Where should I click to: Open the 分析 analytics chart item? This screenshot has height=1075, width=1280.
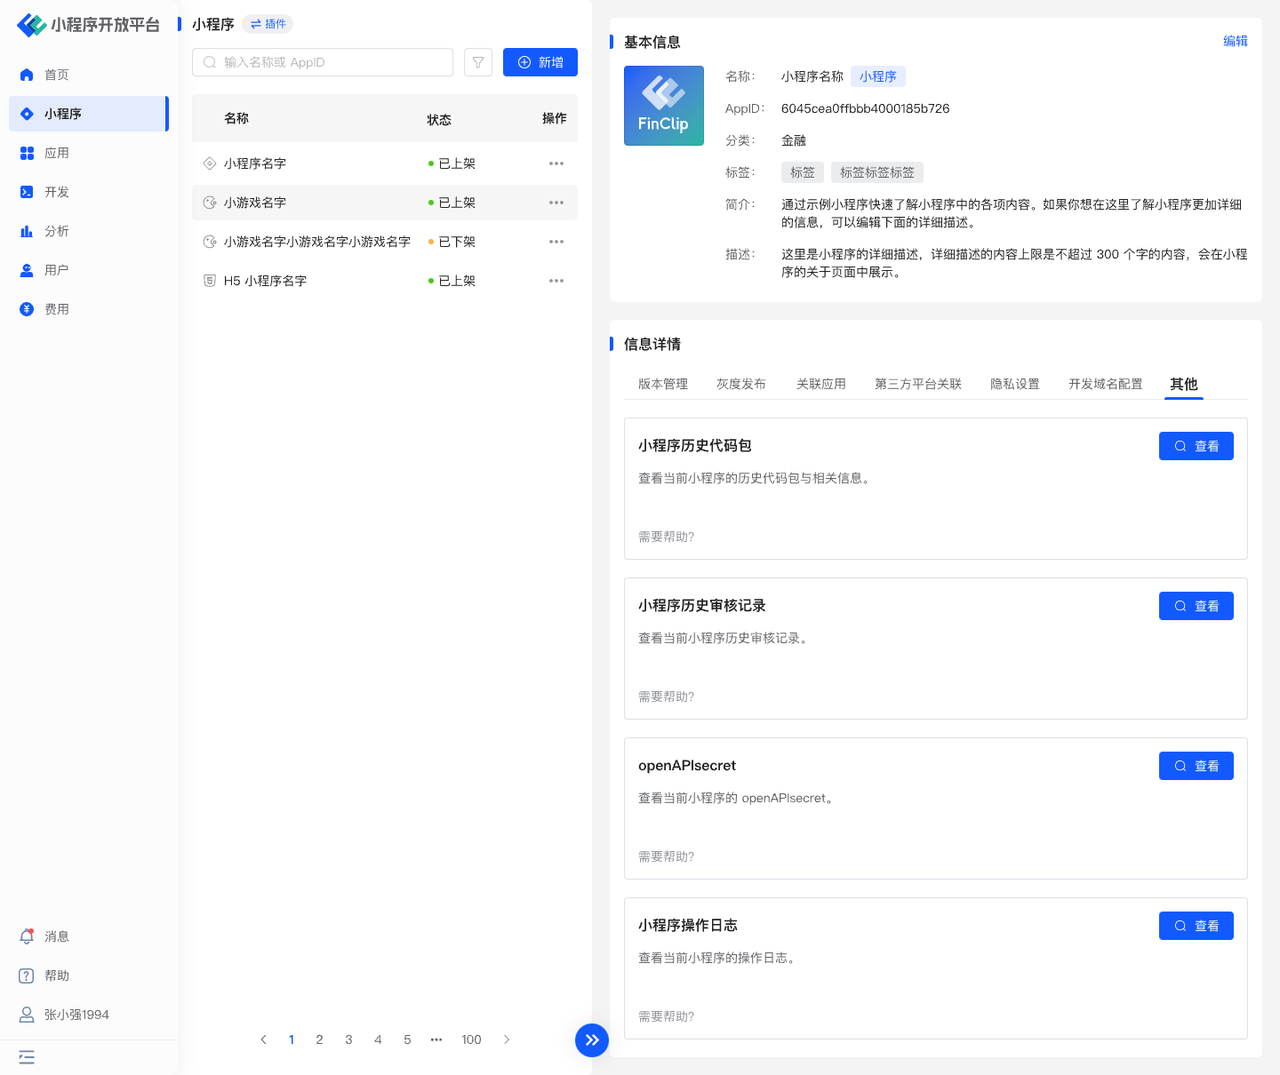coord(56,231)
